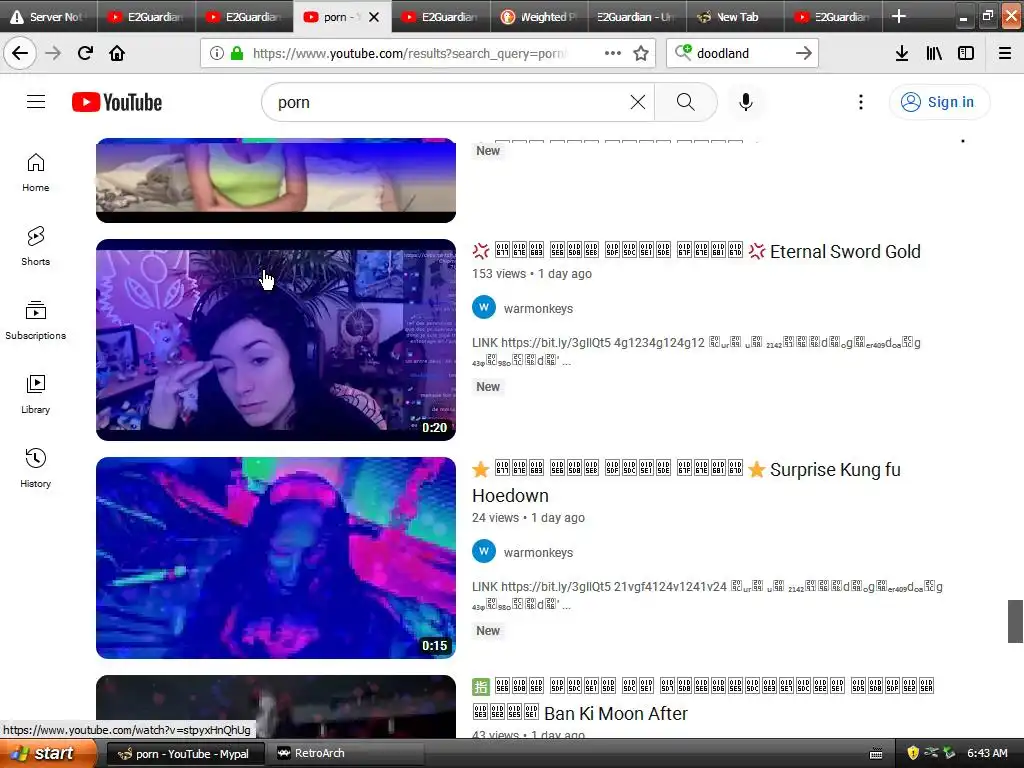Bookmark this page with the star

[641, 53]
